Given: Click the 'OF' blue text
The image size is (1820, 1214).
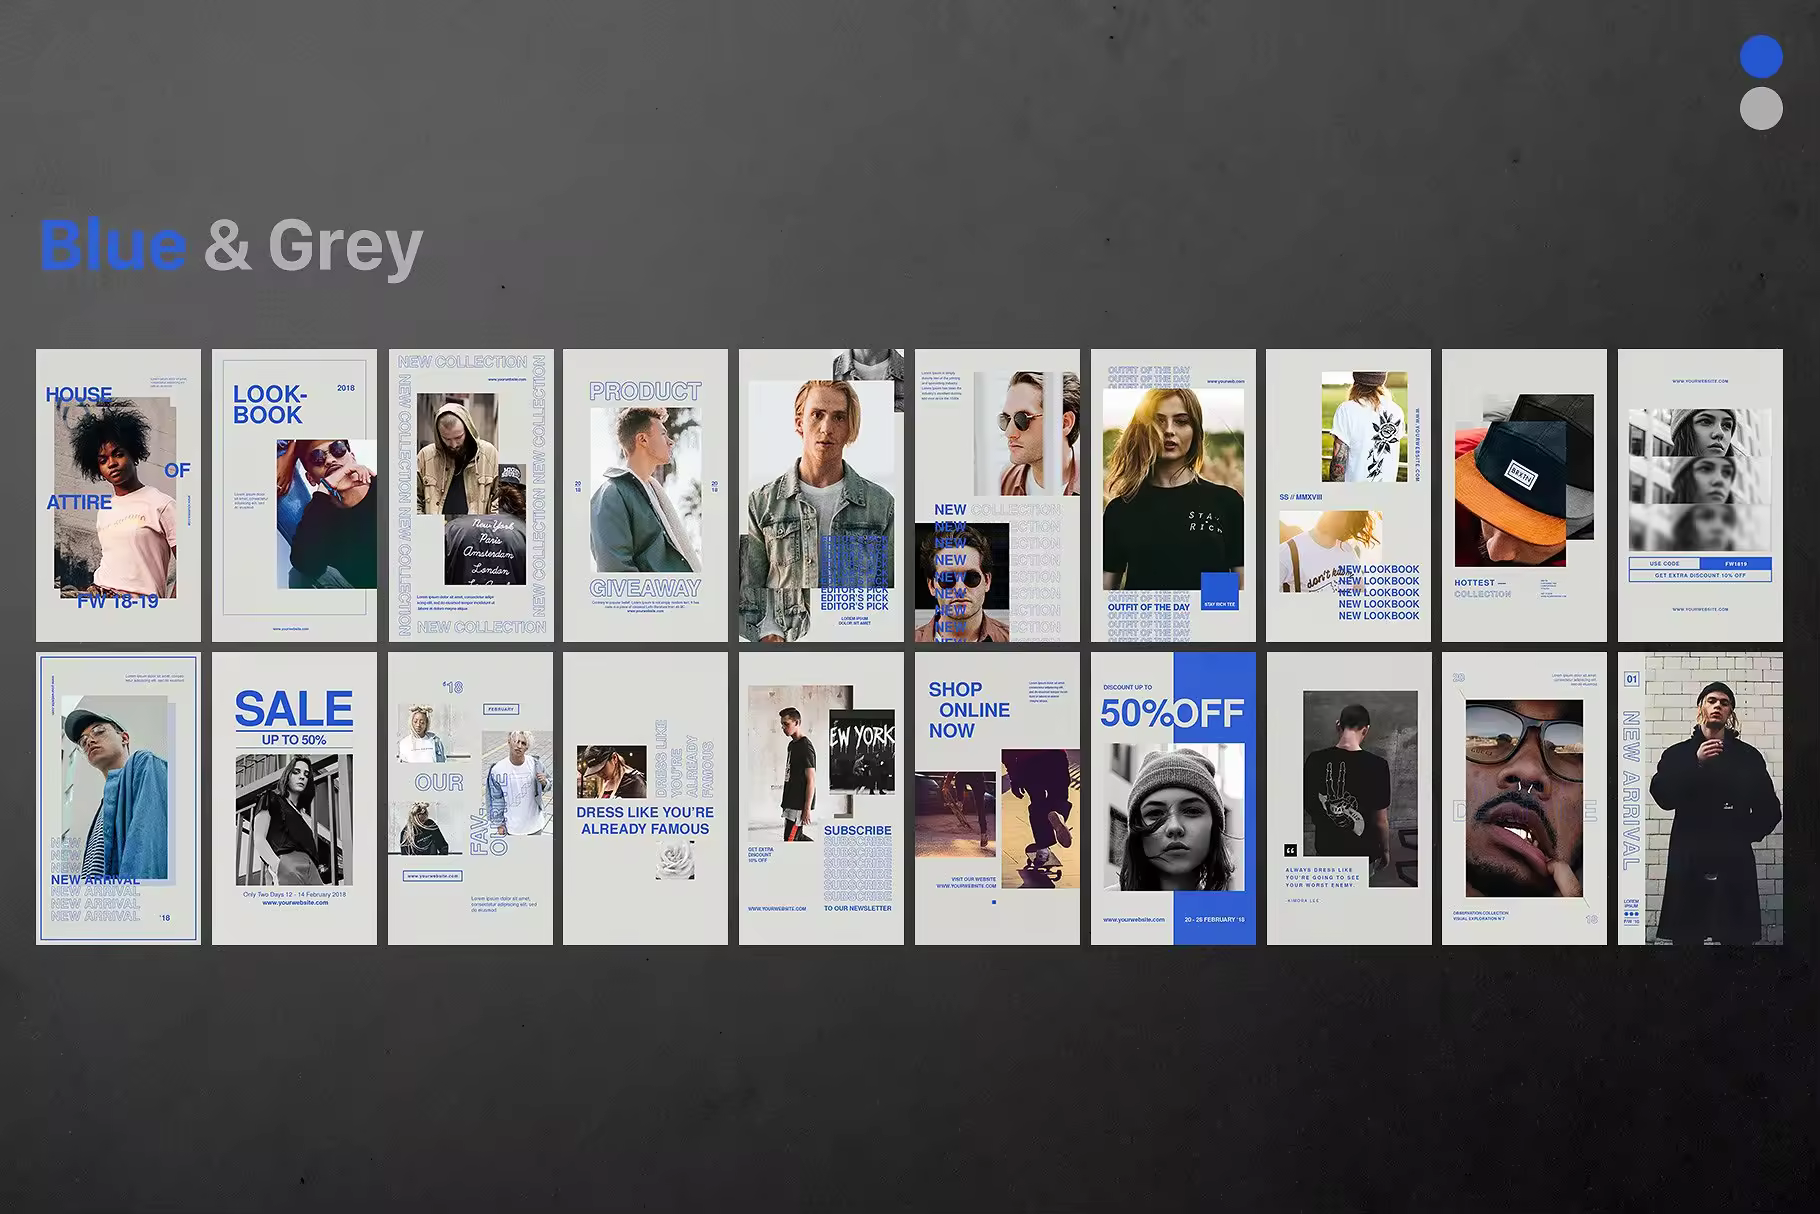Looking at the screenshot, I should coord(177,470).
